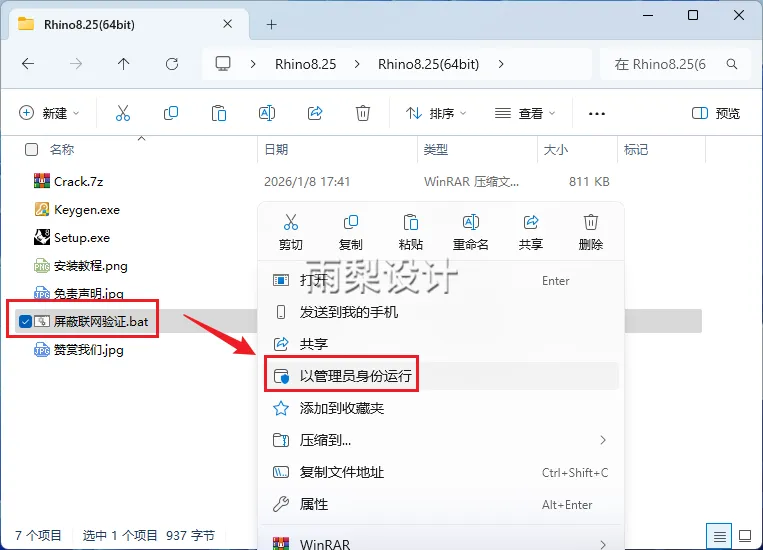Expand the 压缩到... submenu arrow
This screenshot has width=763, height=550.
coord(603,440)
